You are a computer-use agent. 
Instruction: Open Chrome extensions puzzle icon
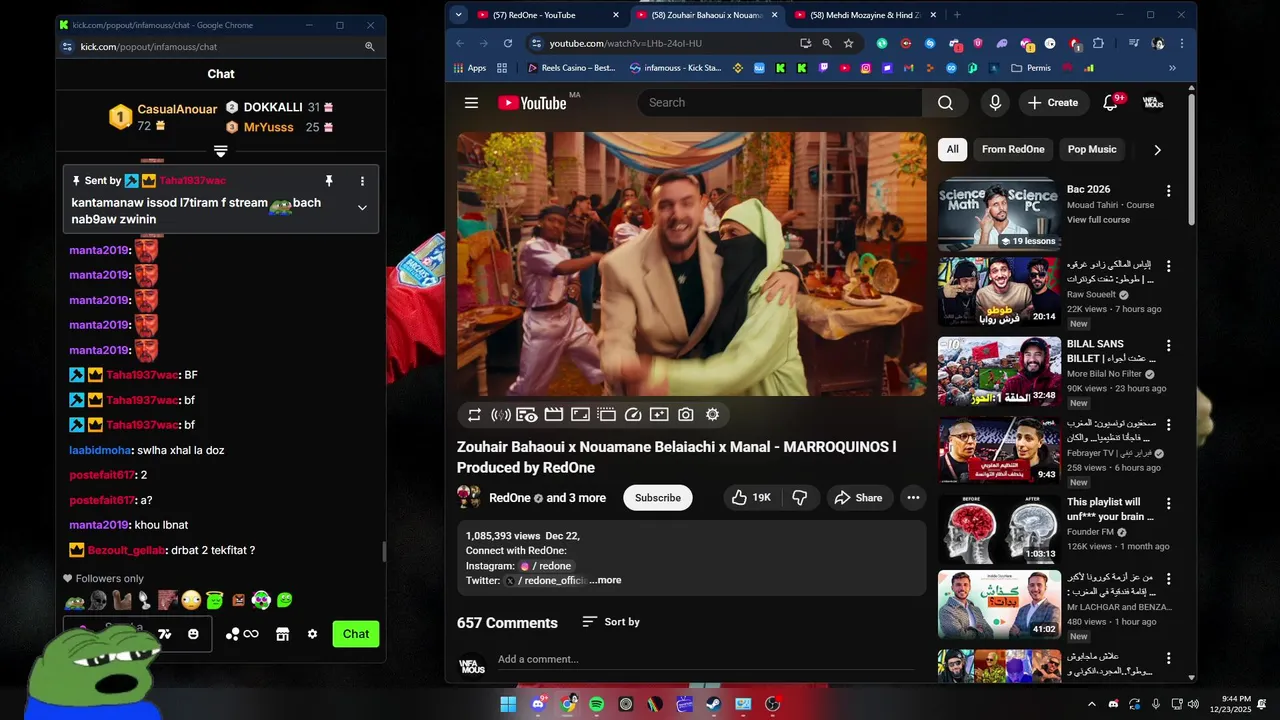pyautogui.click(x=1098, y=44)
